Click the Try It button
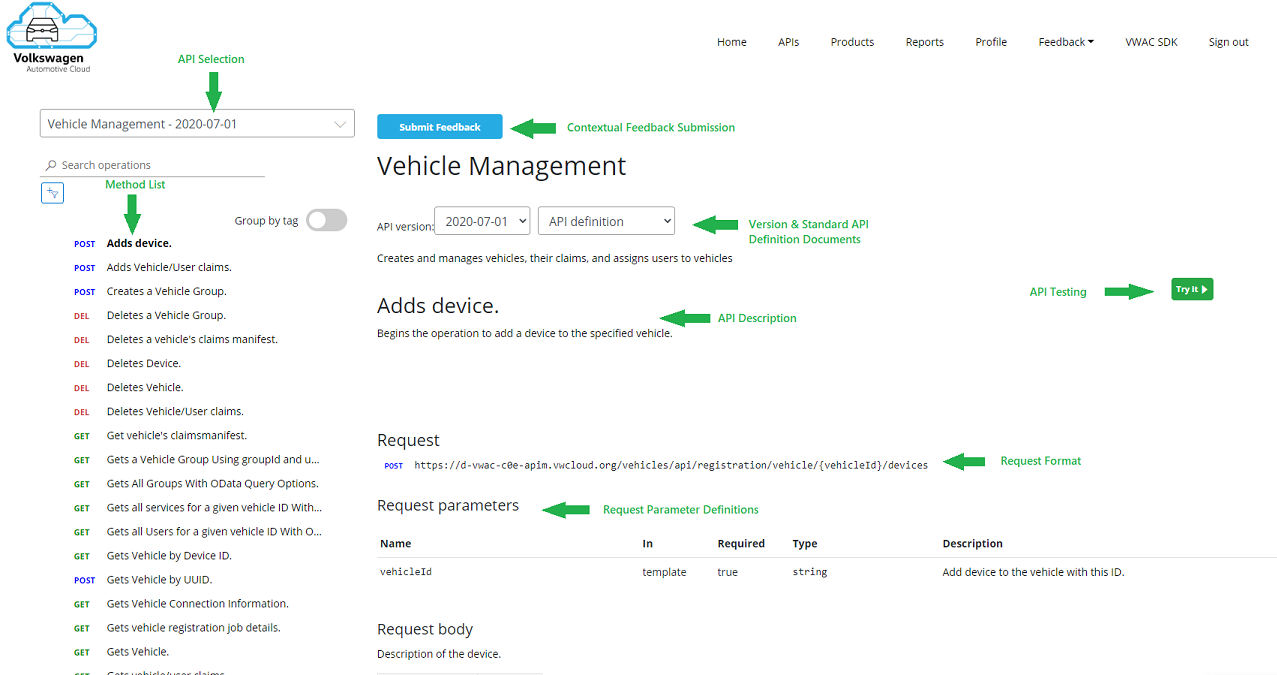The width and height of the screenshot is (1277, 675). pos(1191,288)
